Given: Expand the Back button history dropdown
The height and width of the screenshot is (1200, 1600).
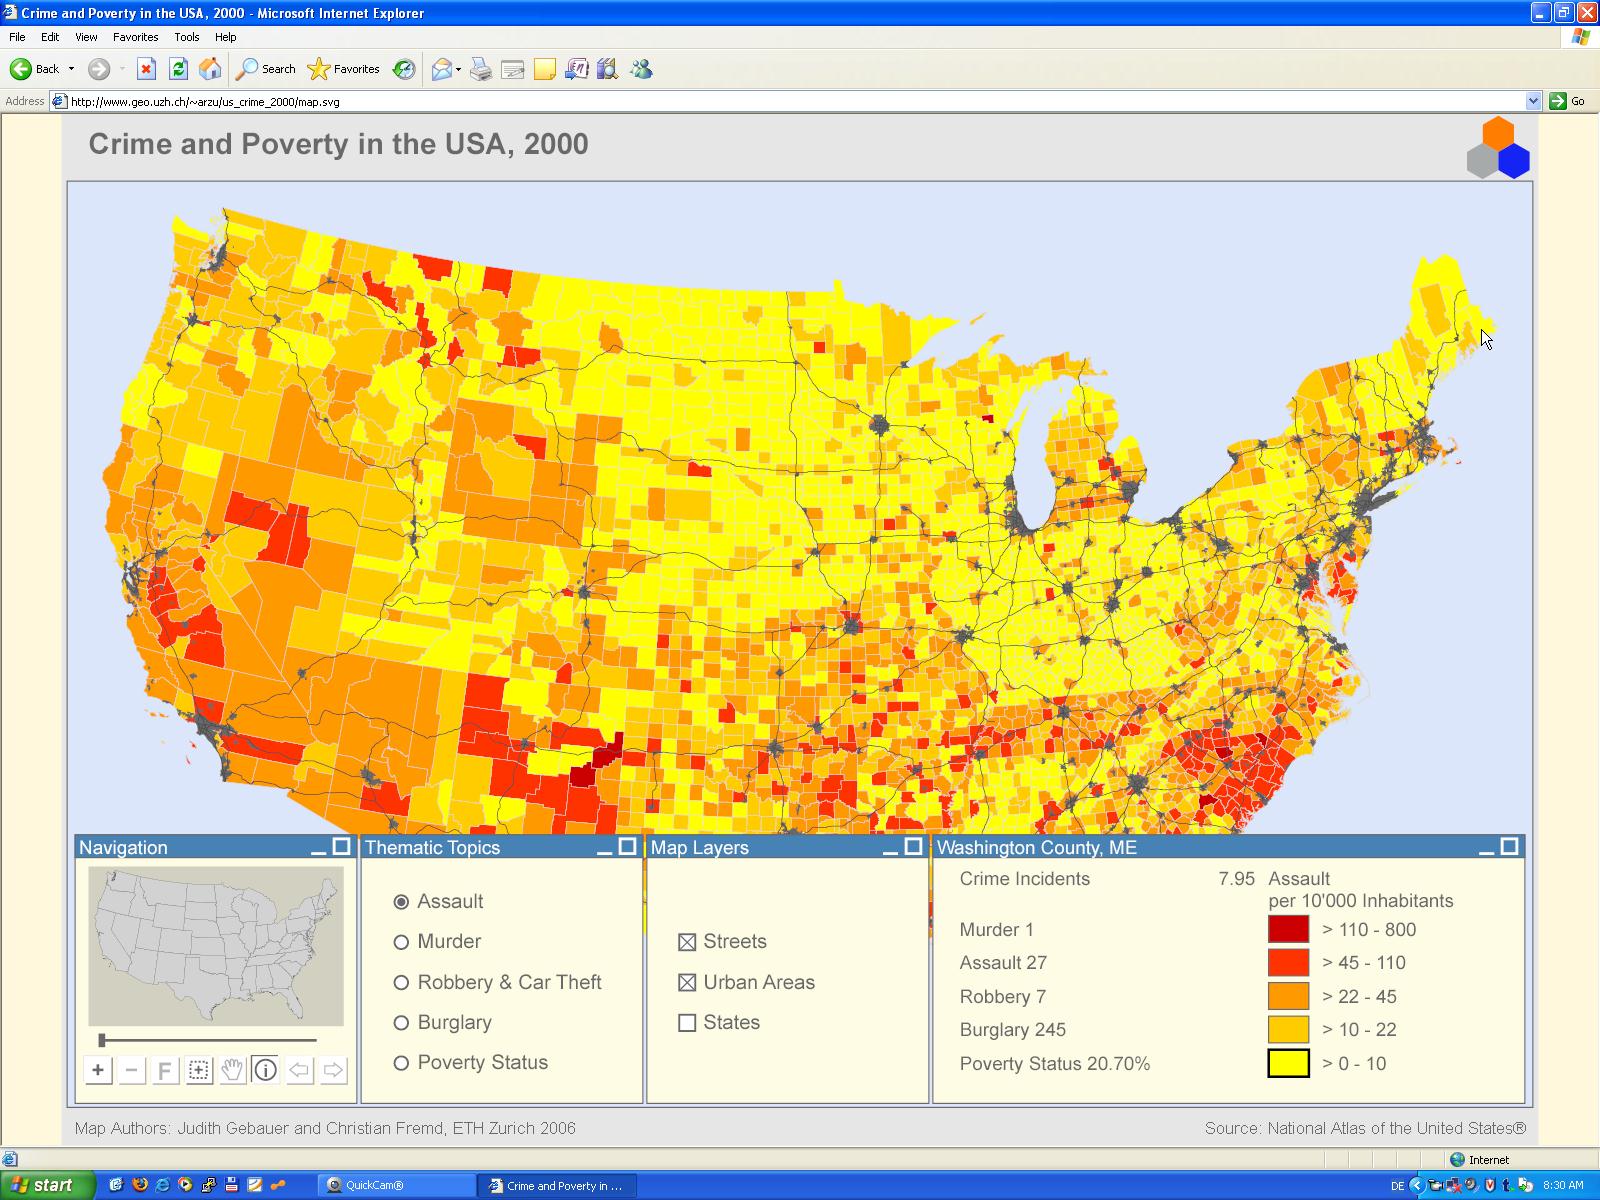Looking at the screenshot, I should point(71,69).
